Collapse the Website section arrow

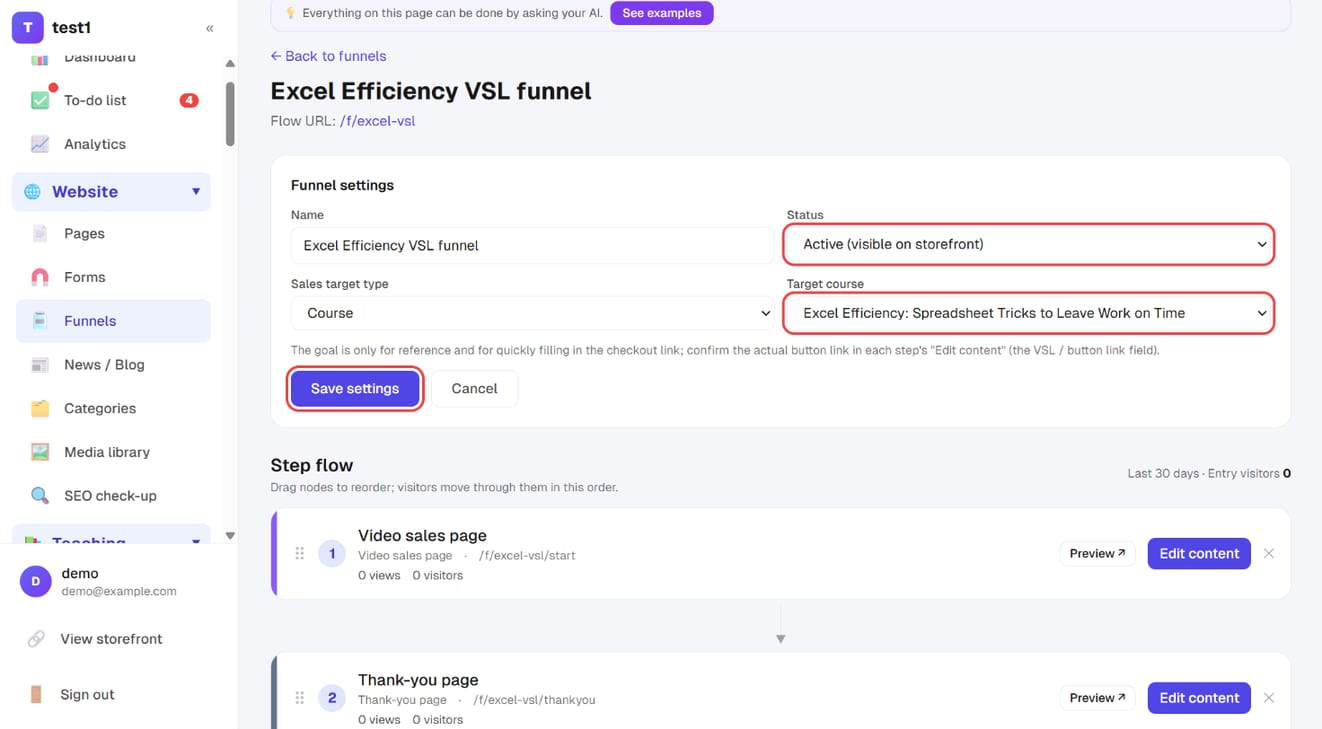click(196, 192)
